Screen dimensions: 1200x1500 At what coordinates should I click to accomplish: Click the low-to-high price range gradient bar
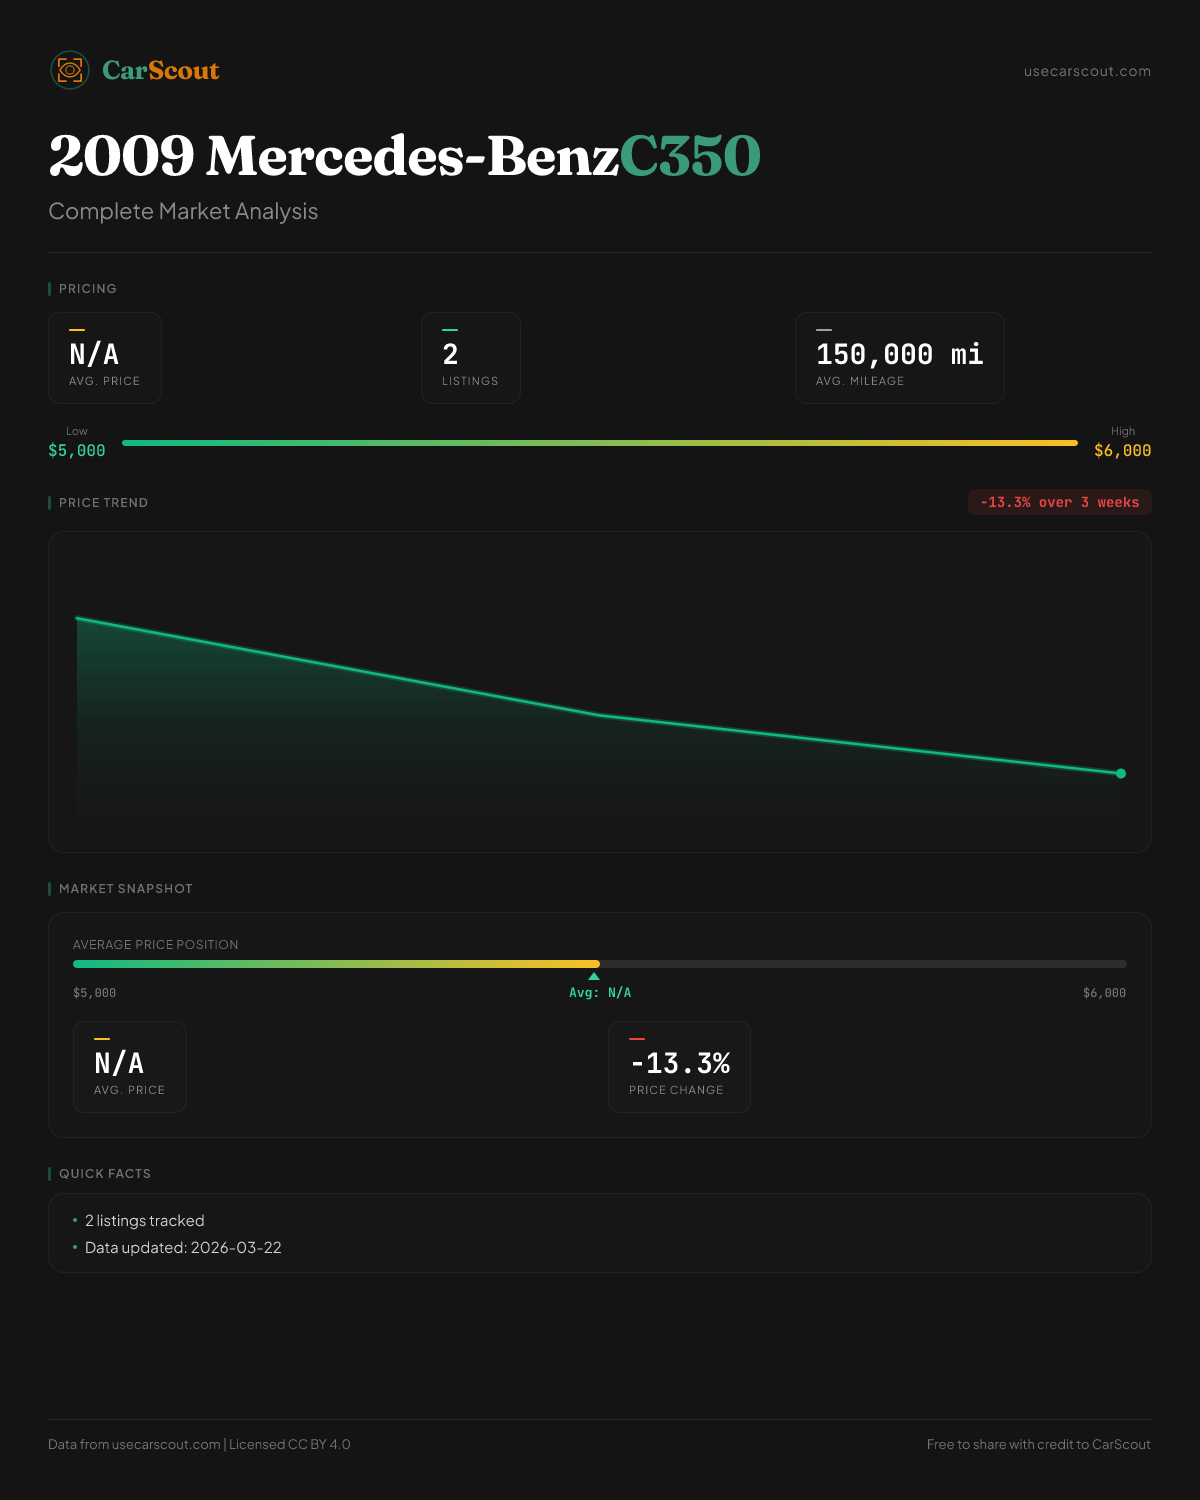(x=600, y=443)
